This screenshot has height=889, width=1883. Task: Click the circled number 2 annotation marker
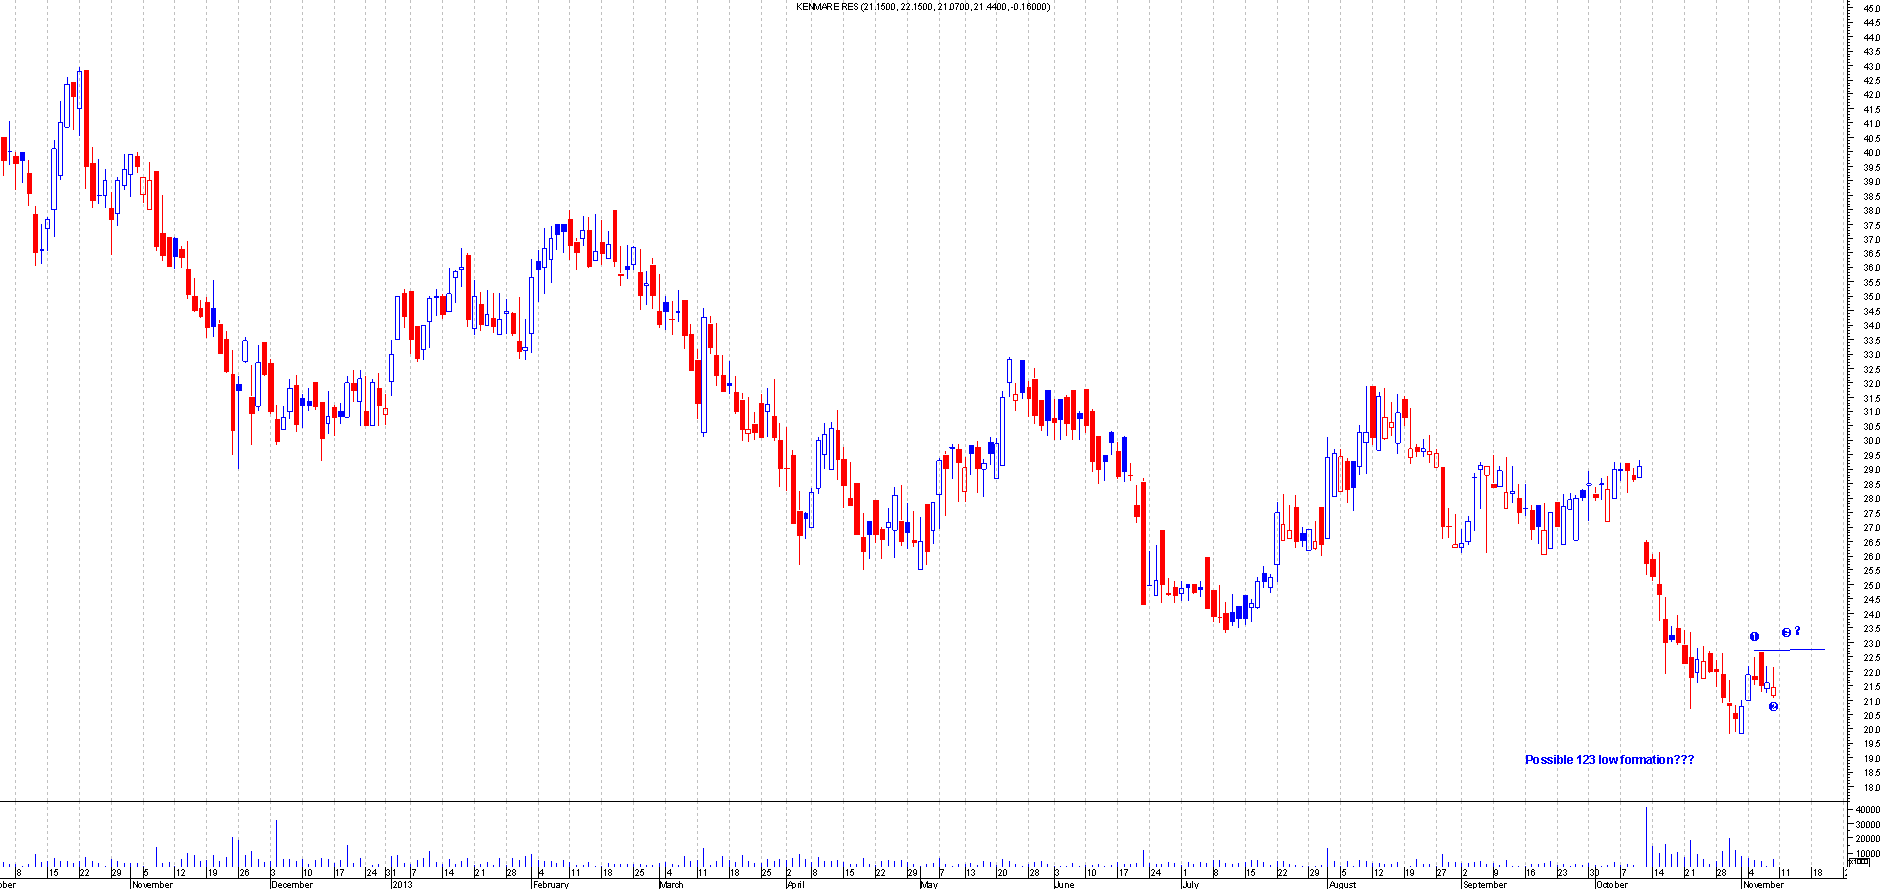[x=1773, y=707]
